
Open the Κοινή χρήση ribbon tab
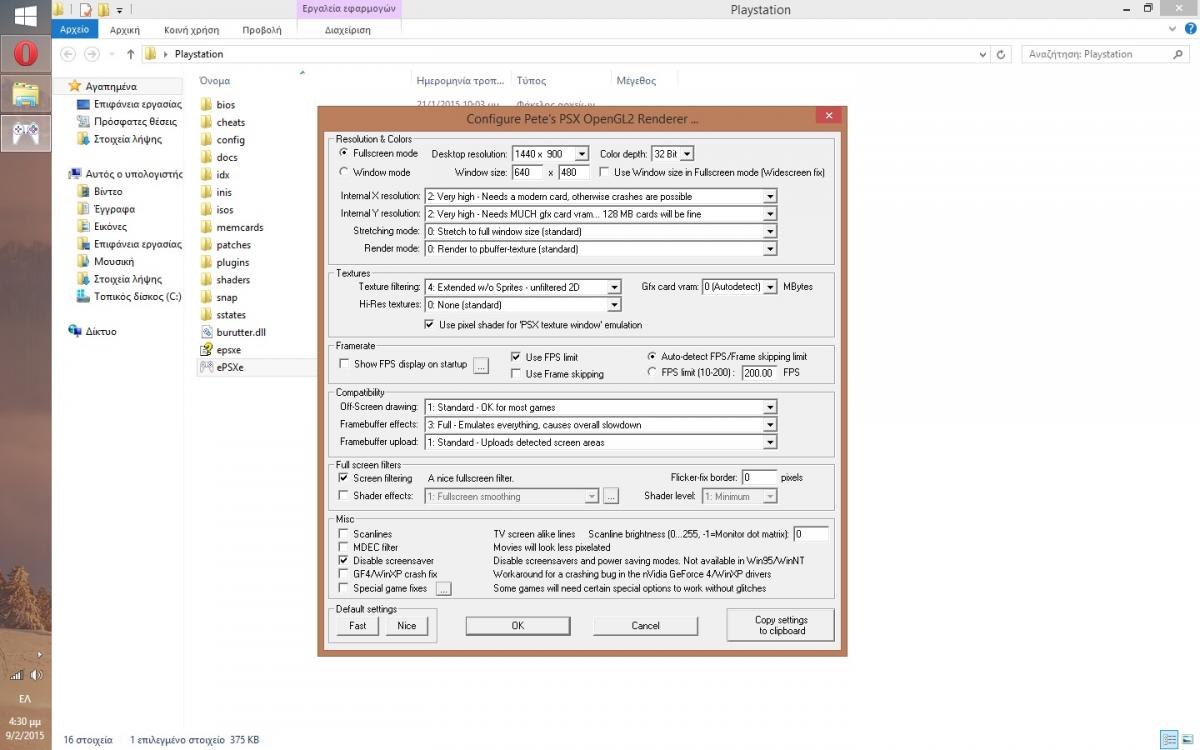tap(193, 30)
